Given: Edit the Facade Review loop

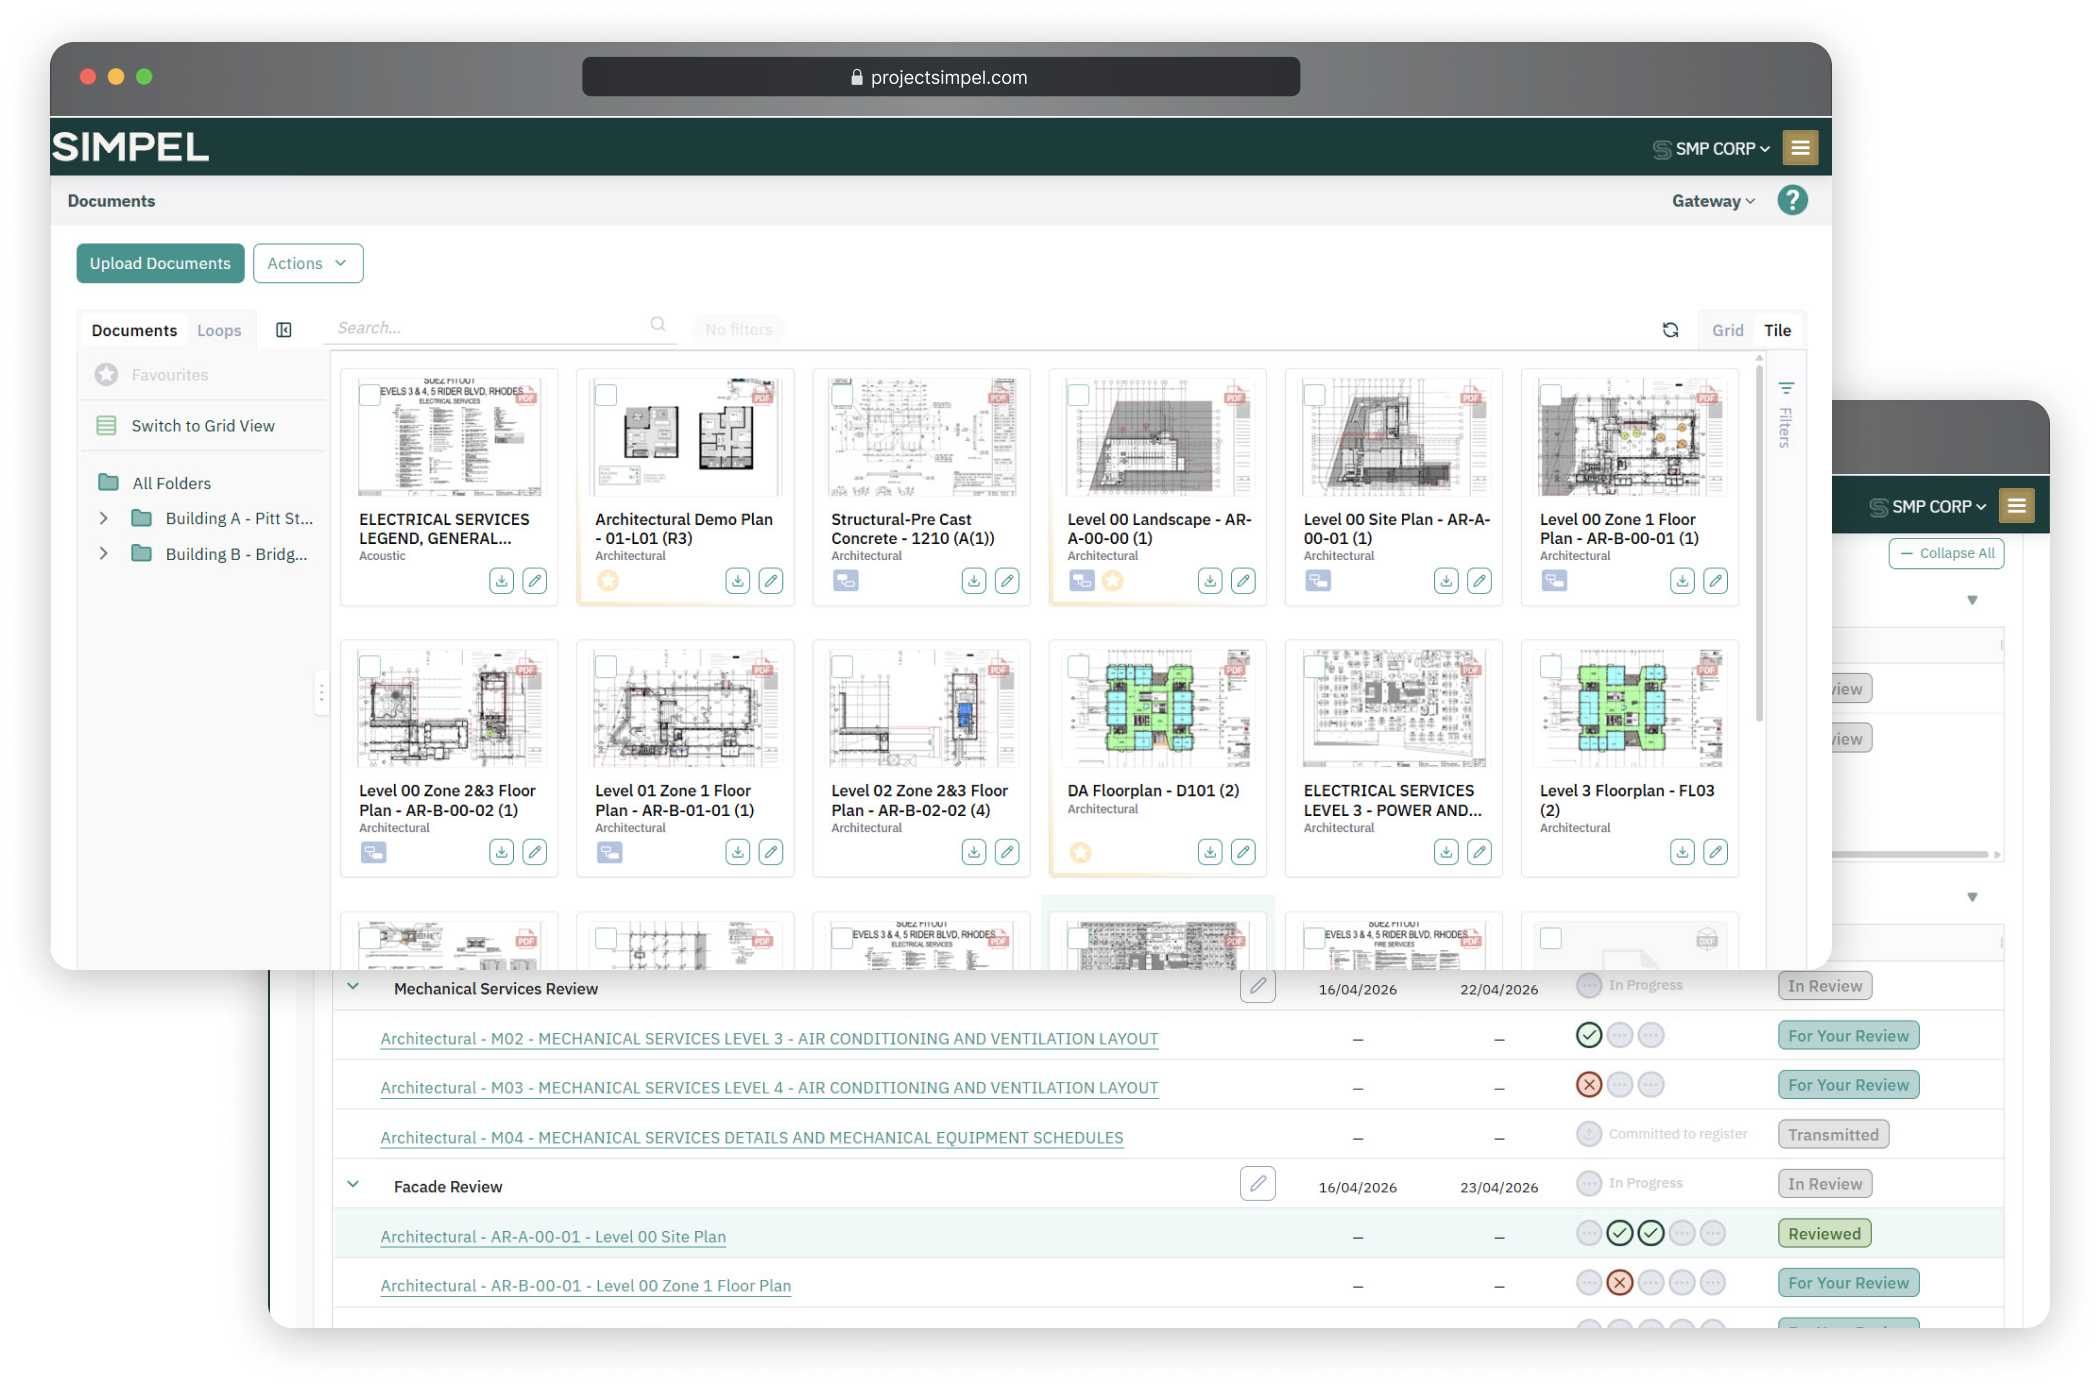Looking at the screenshot, I should tap(1258, 1184).
